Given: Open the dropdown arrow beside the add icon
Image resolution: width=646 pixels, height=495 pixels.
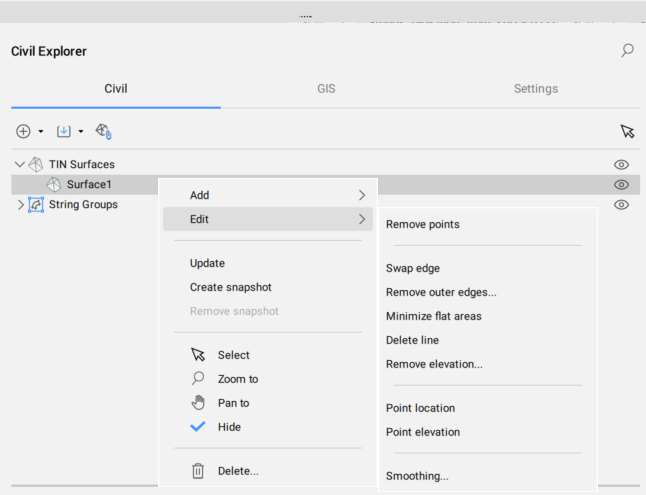Looking at the screenshot, I should coord(41,132).
